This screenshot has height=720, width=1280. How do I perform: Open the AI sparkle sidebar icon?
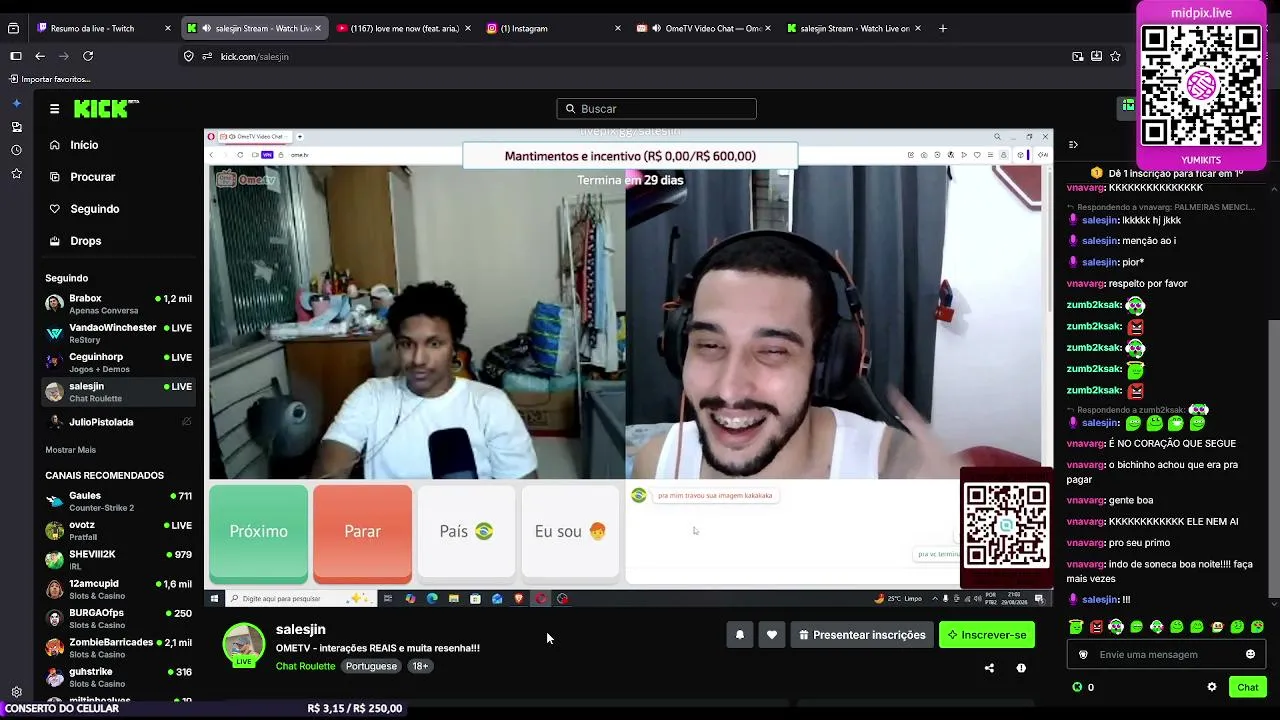pos(16,103)
